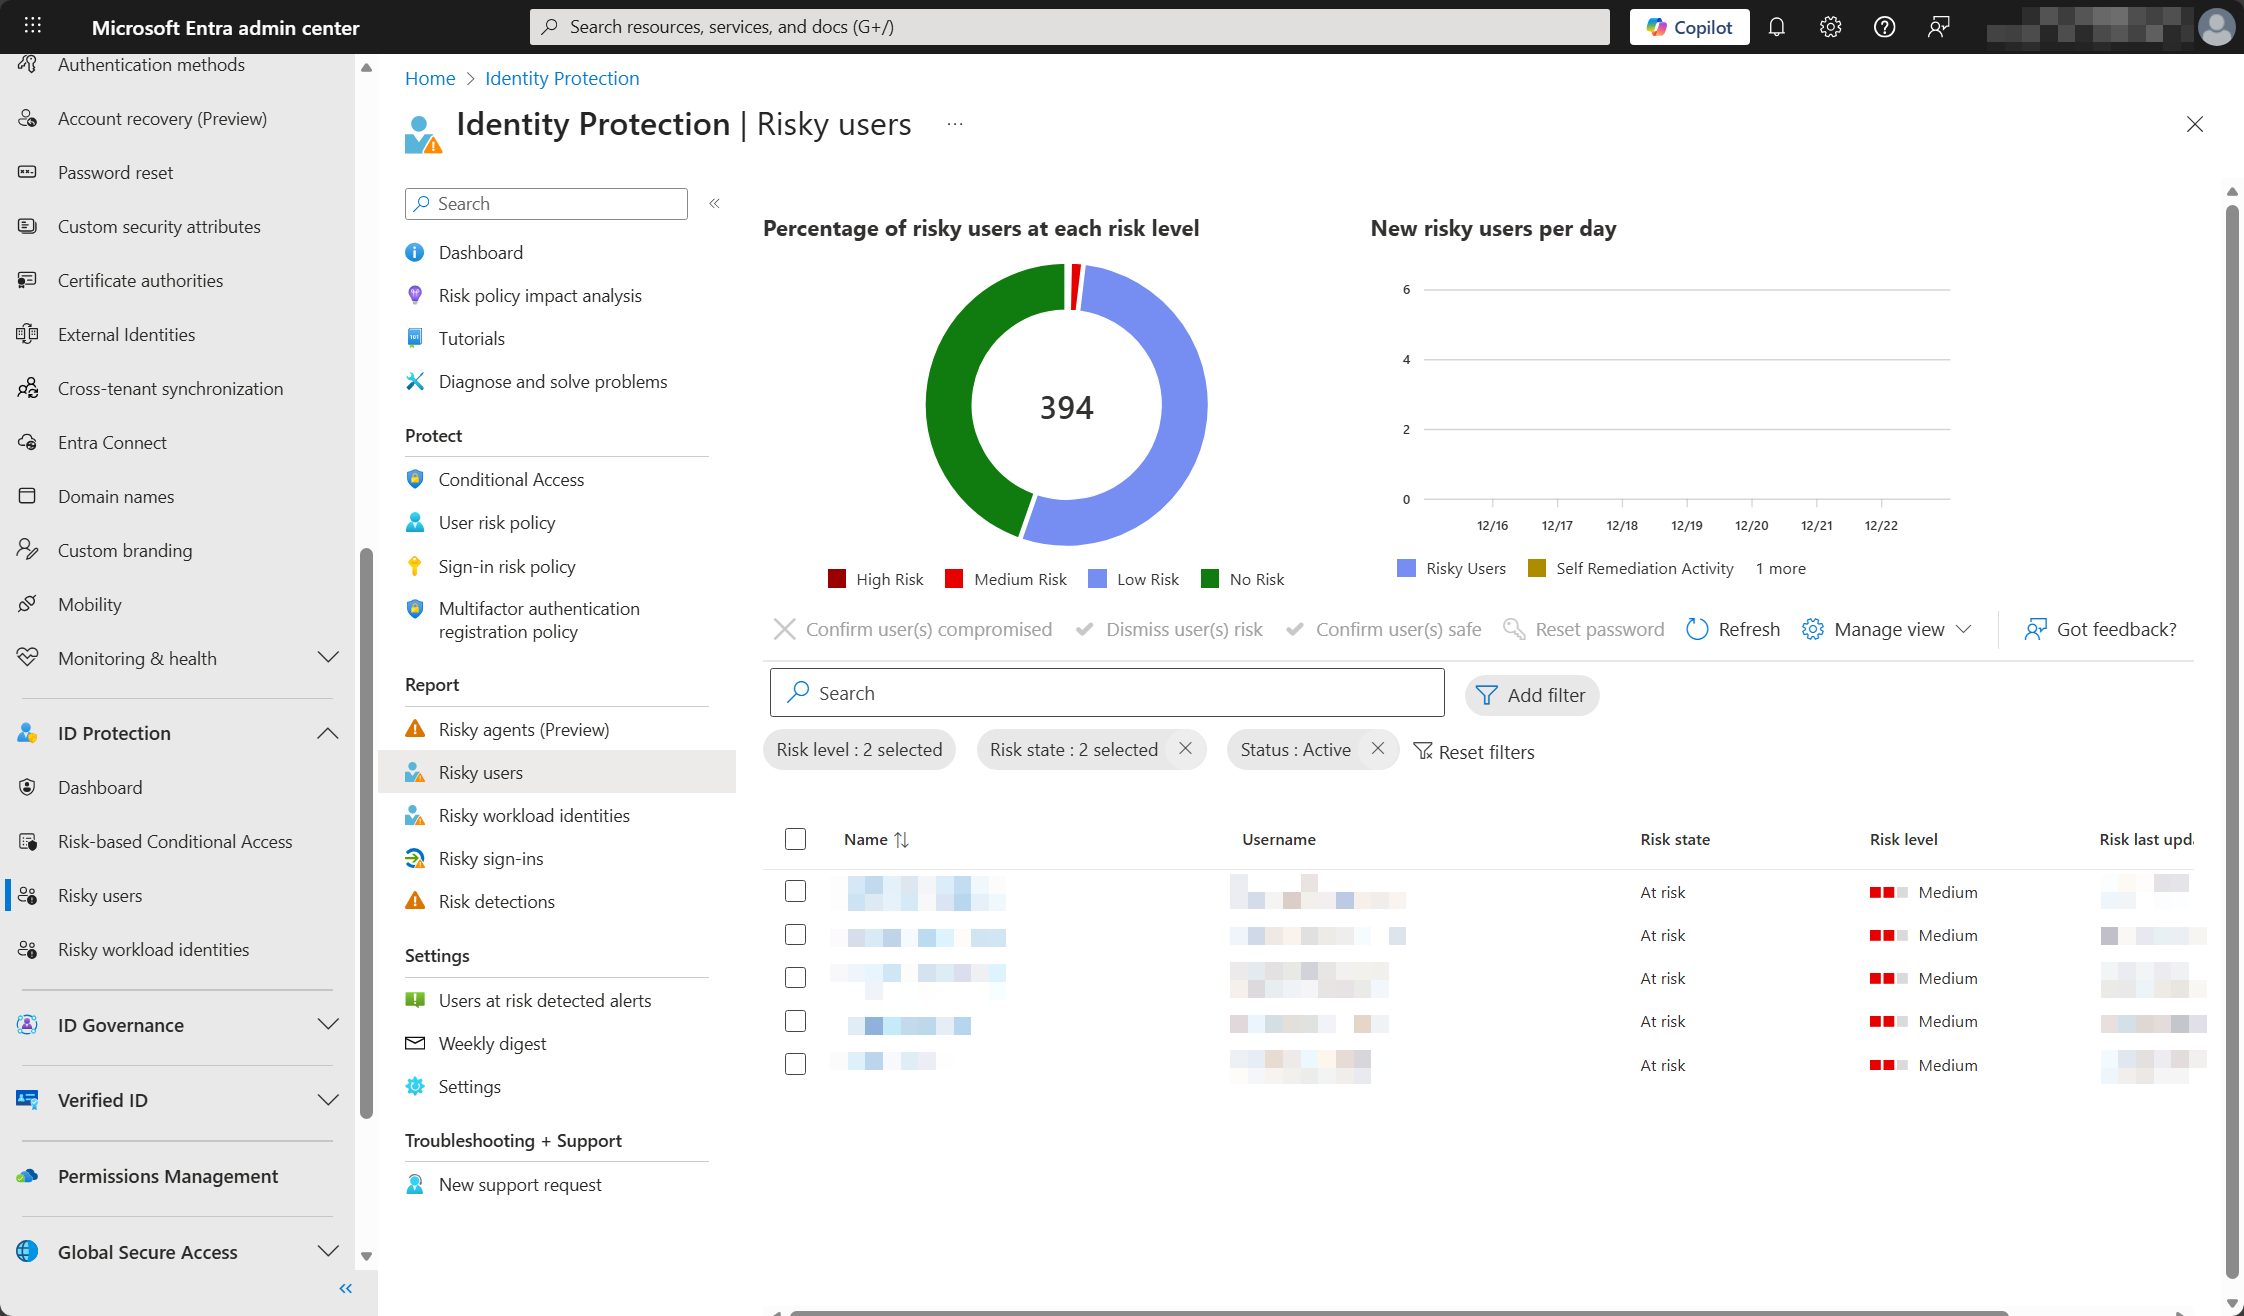This screenshot has height=1316, width=2244.
Task: Collapse the ID Protection section
Action: (x=327, y=733)
